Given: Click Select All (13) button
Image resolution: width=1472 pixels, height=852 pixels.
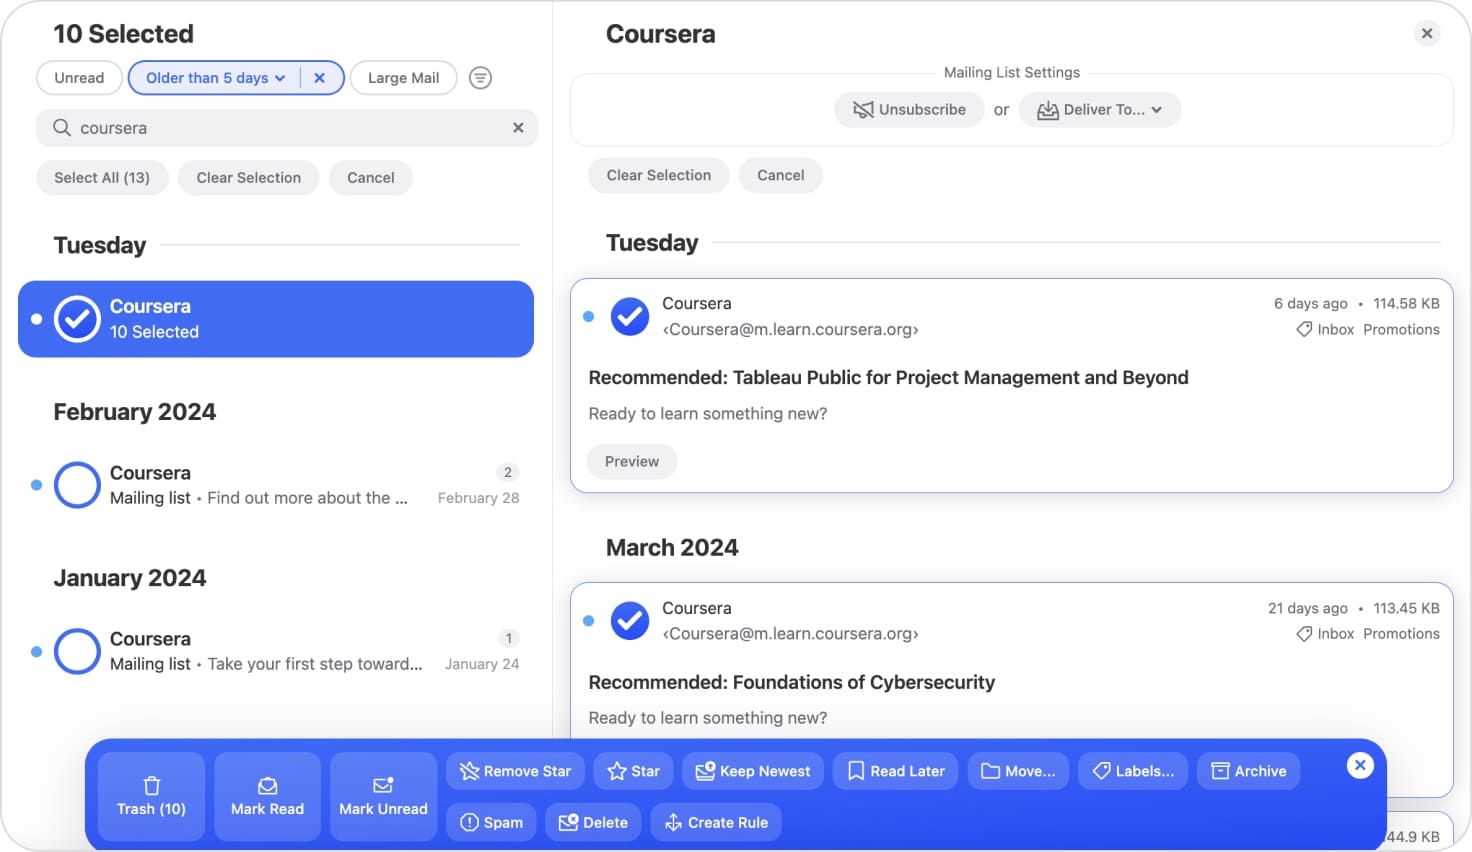Looking at the screenshot, I should tap(102, 178).
